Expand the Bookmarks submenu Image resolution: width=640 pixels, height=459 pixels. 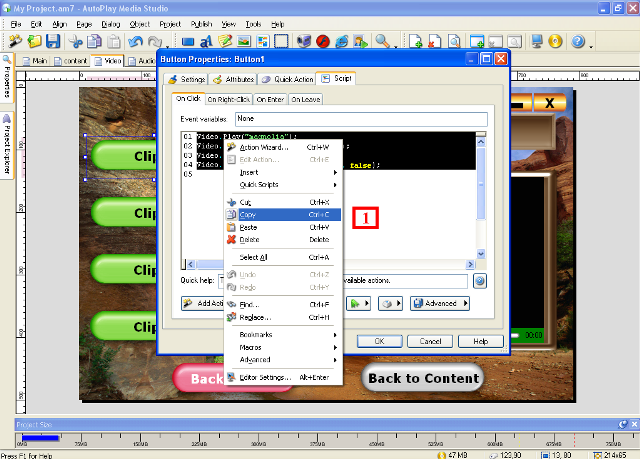(x=258, y=334)
